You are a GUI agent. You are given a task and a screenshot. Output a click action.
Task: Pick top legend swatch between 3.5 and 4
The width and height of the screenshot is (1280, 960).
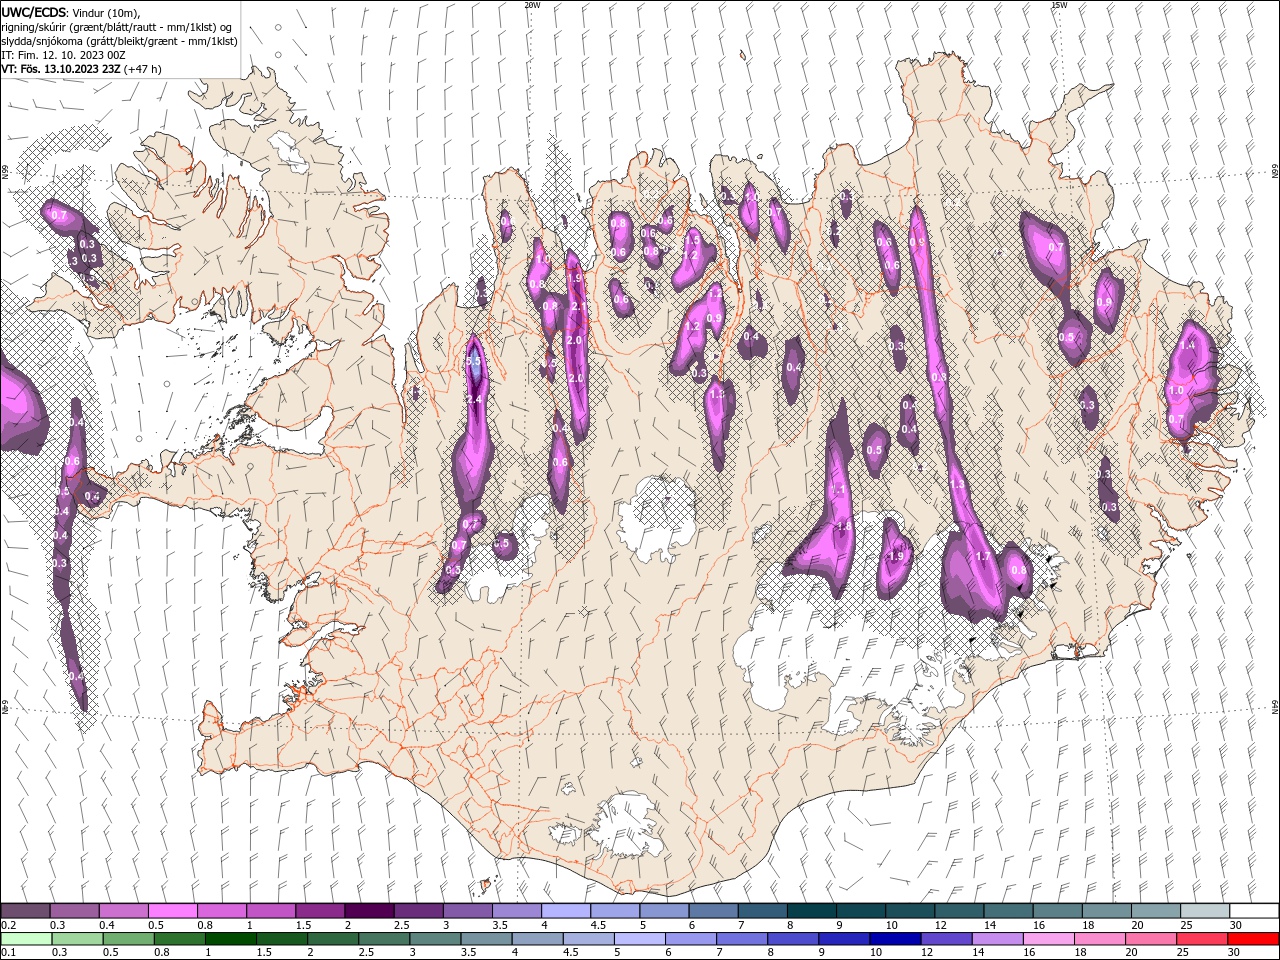pos(516,911)
